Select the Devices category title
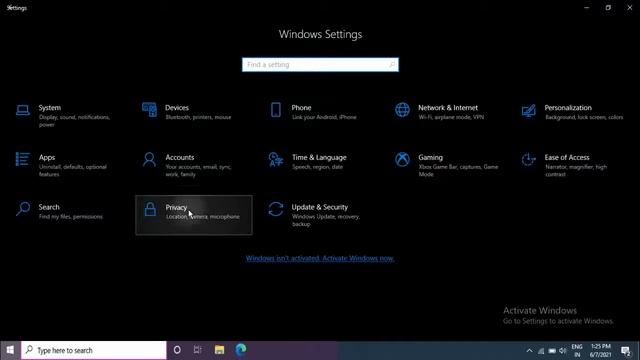The width and height of the screenshot is (640, 360). click(x=177, y=108)
